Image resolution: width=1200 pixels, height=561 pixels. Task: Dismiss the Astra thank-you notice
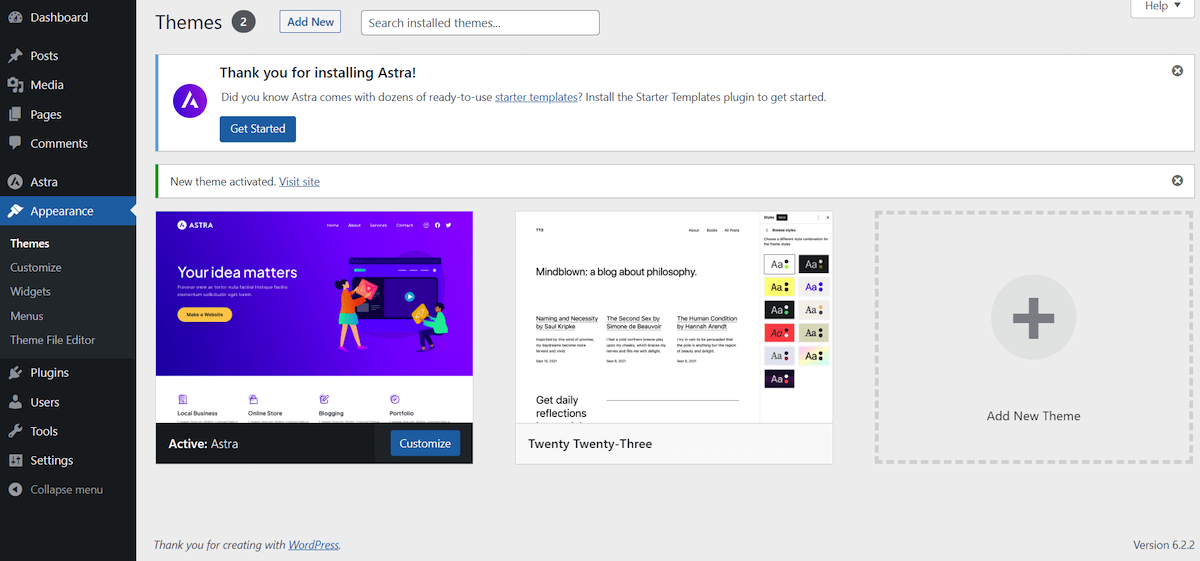coord(1177,71)
